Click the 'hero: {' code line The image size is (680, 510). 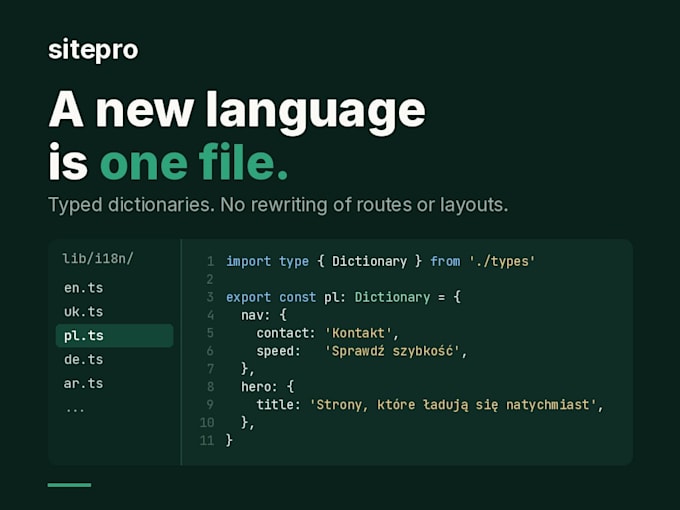click(x=268, y=386)
